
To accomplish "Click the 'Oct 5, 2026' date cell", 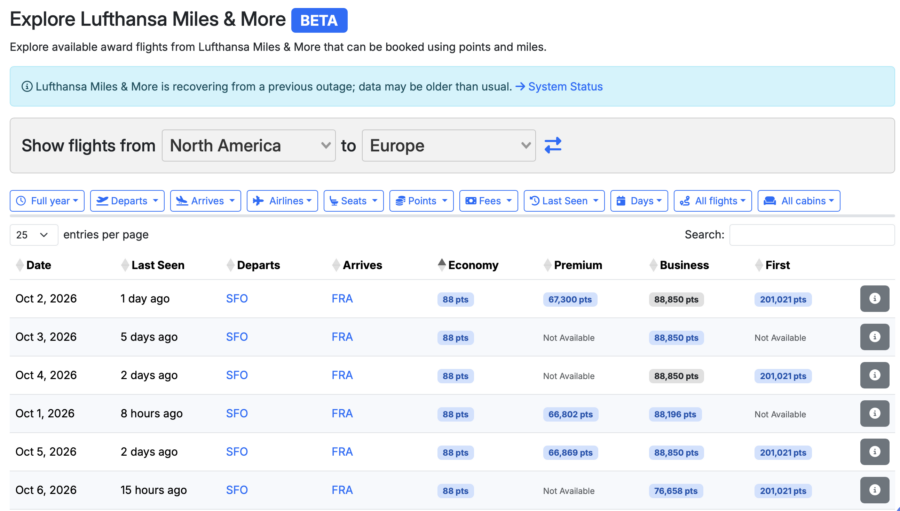I will click(46, 452).
